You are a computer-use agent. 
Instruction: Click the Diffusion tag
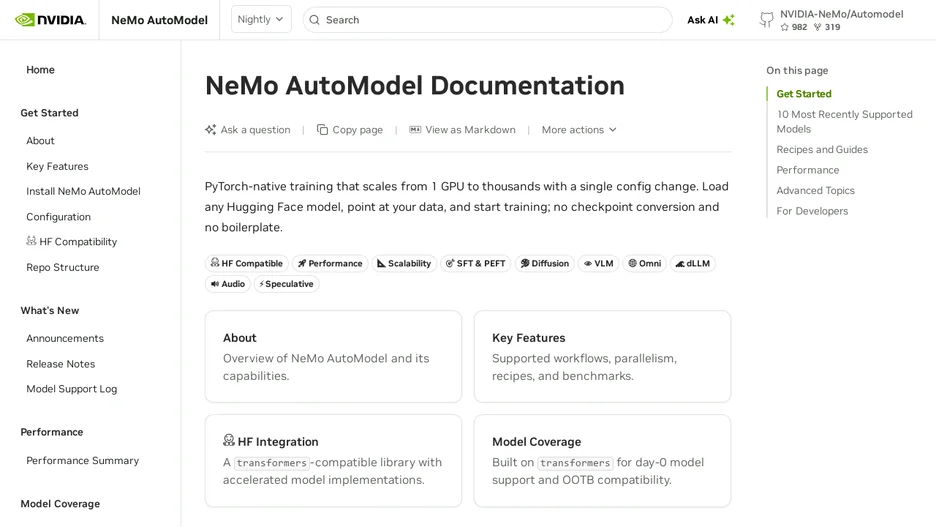[x=544, y=263]
